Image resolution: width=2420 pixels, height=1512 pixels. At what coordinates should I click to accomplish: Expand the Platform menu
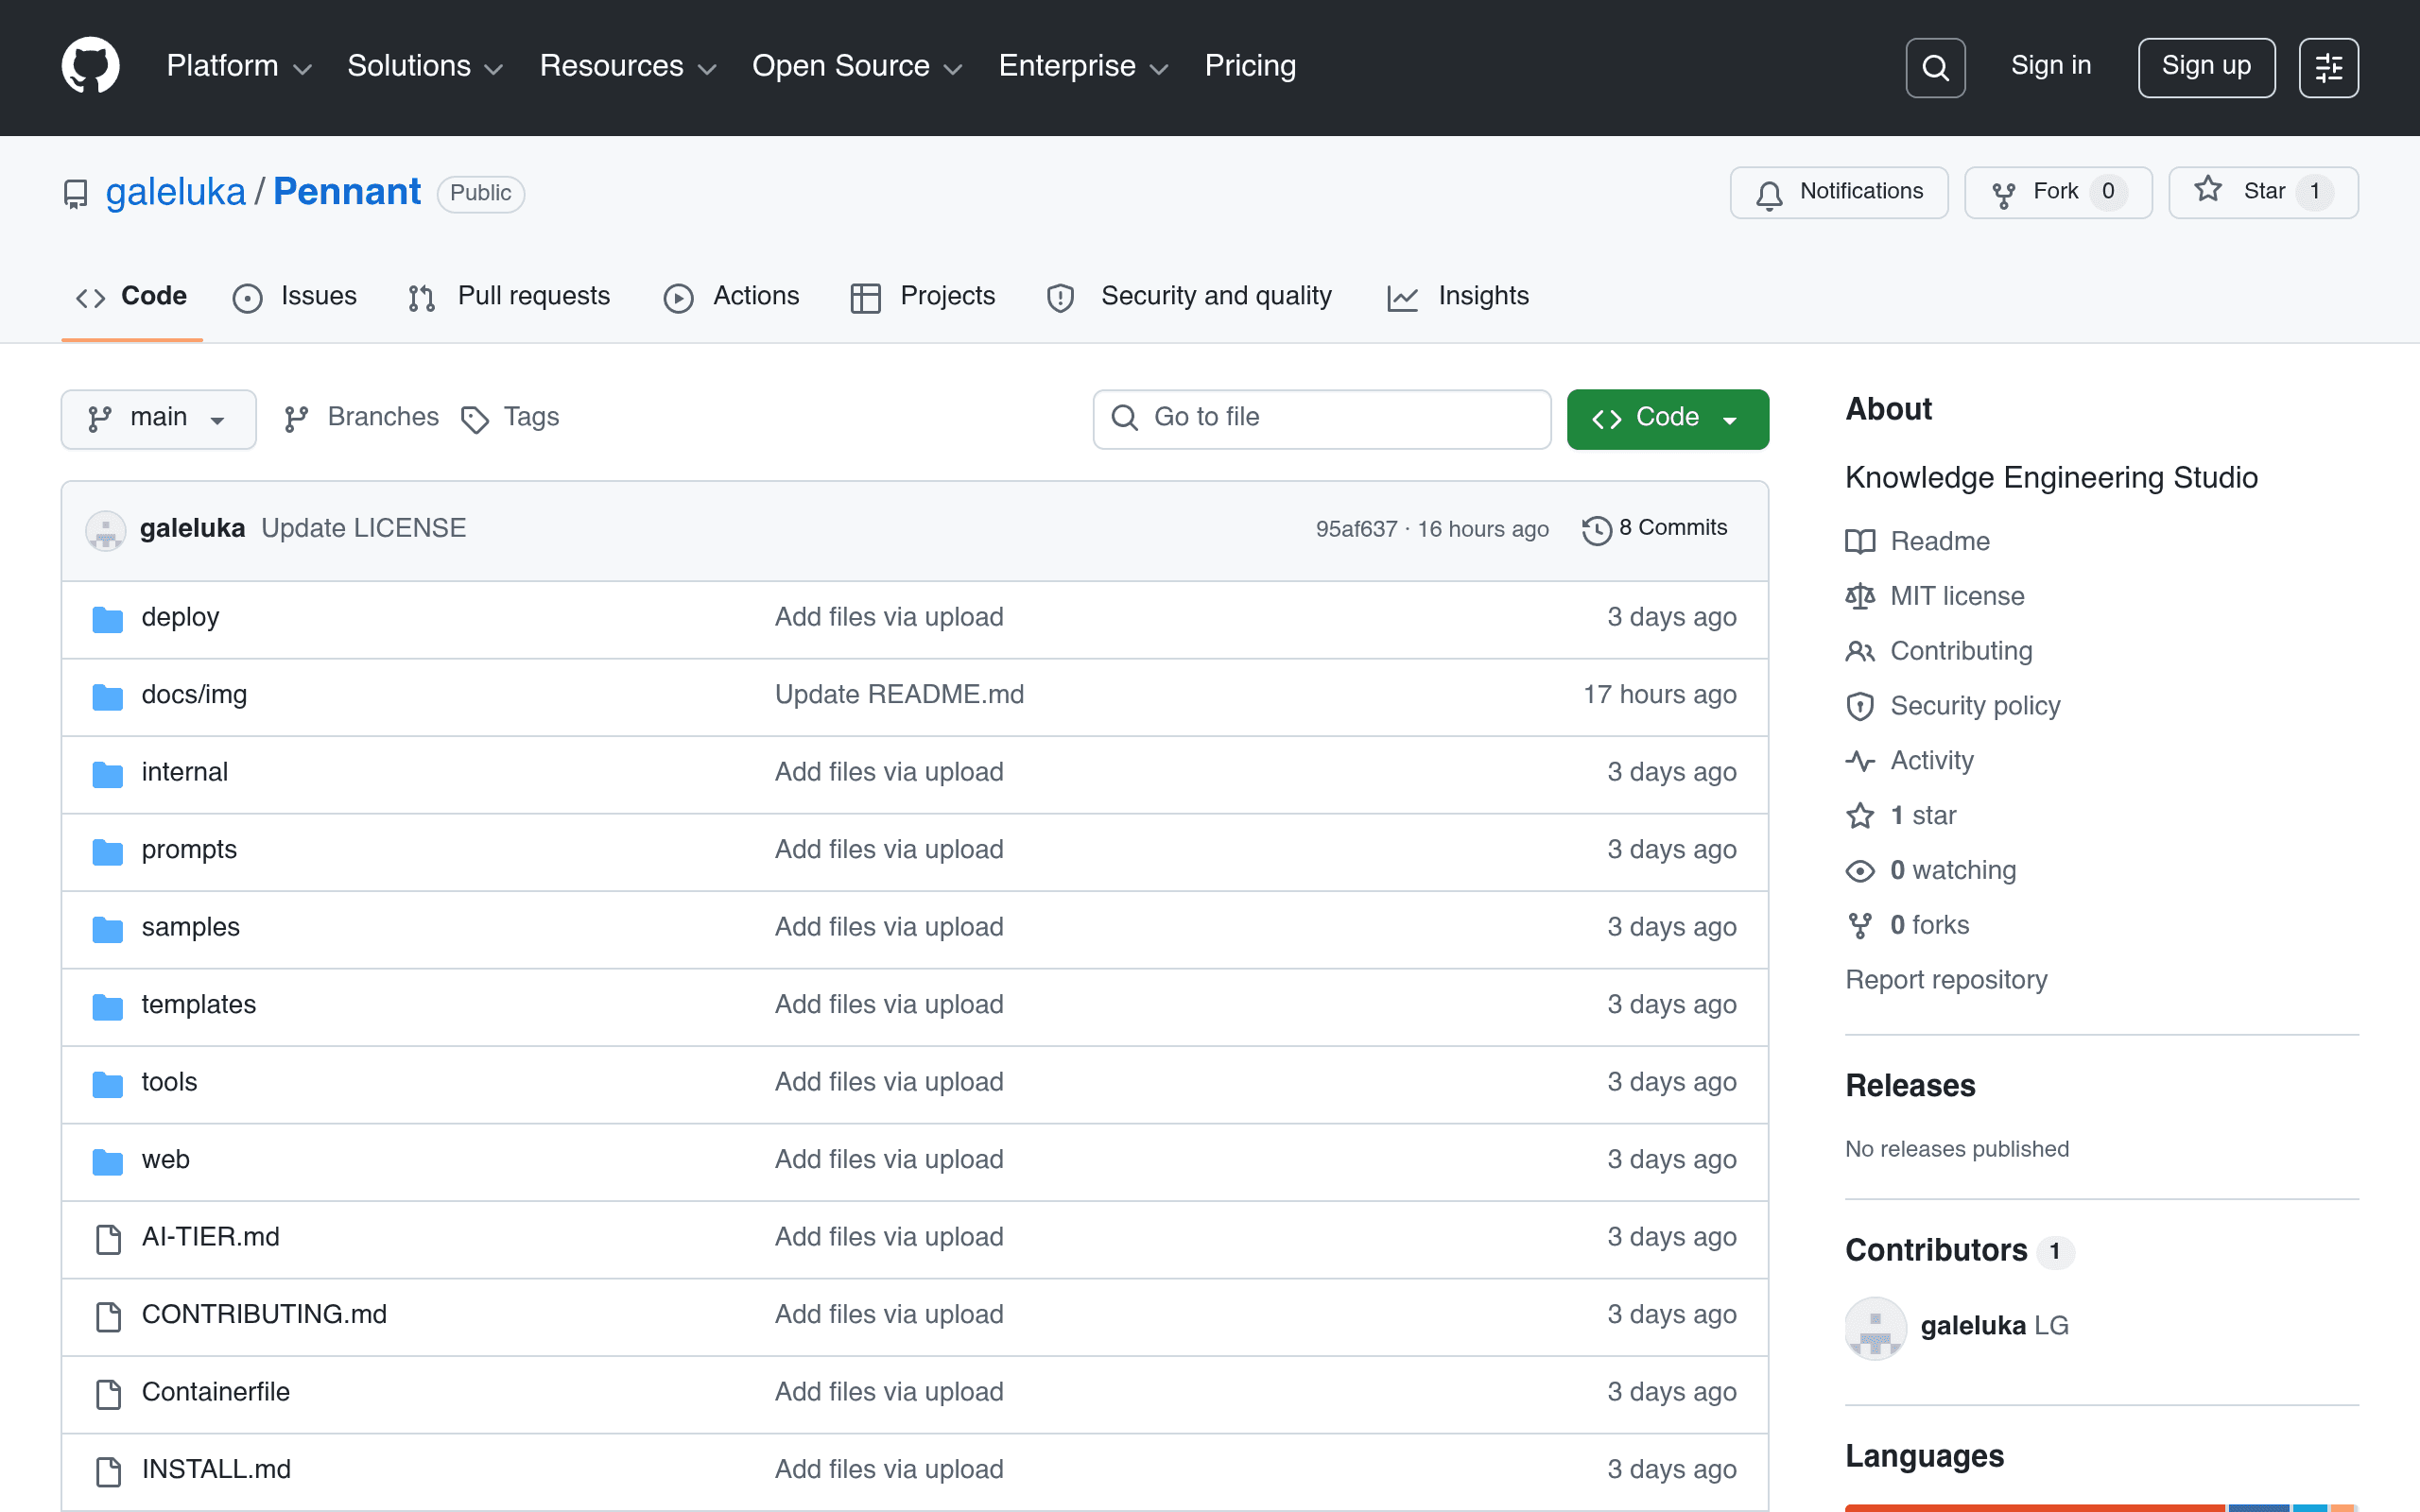[x=239, y=66]
